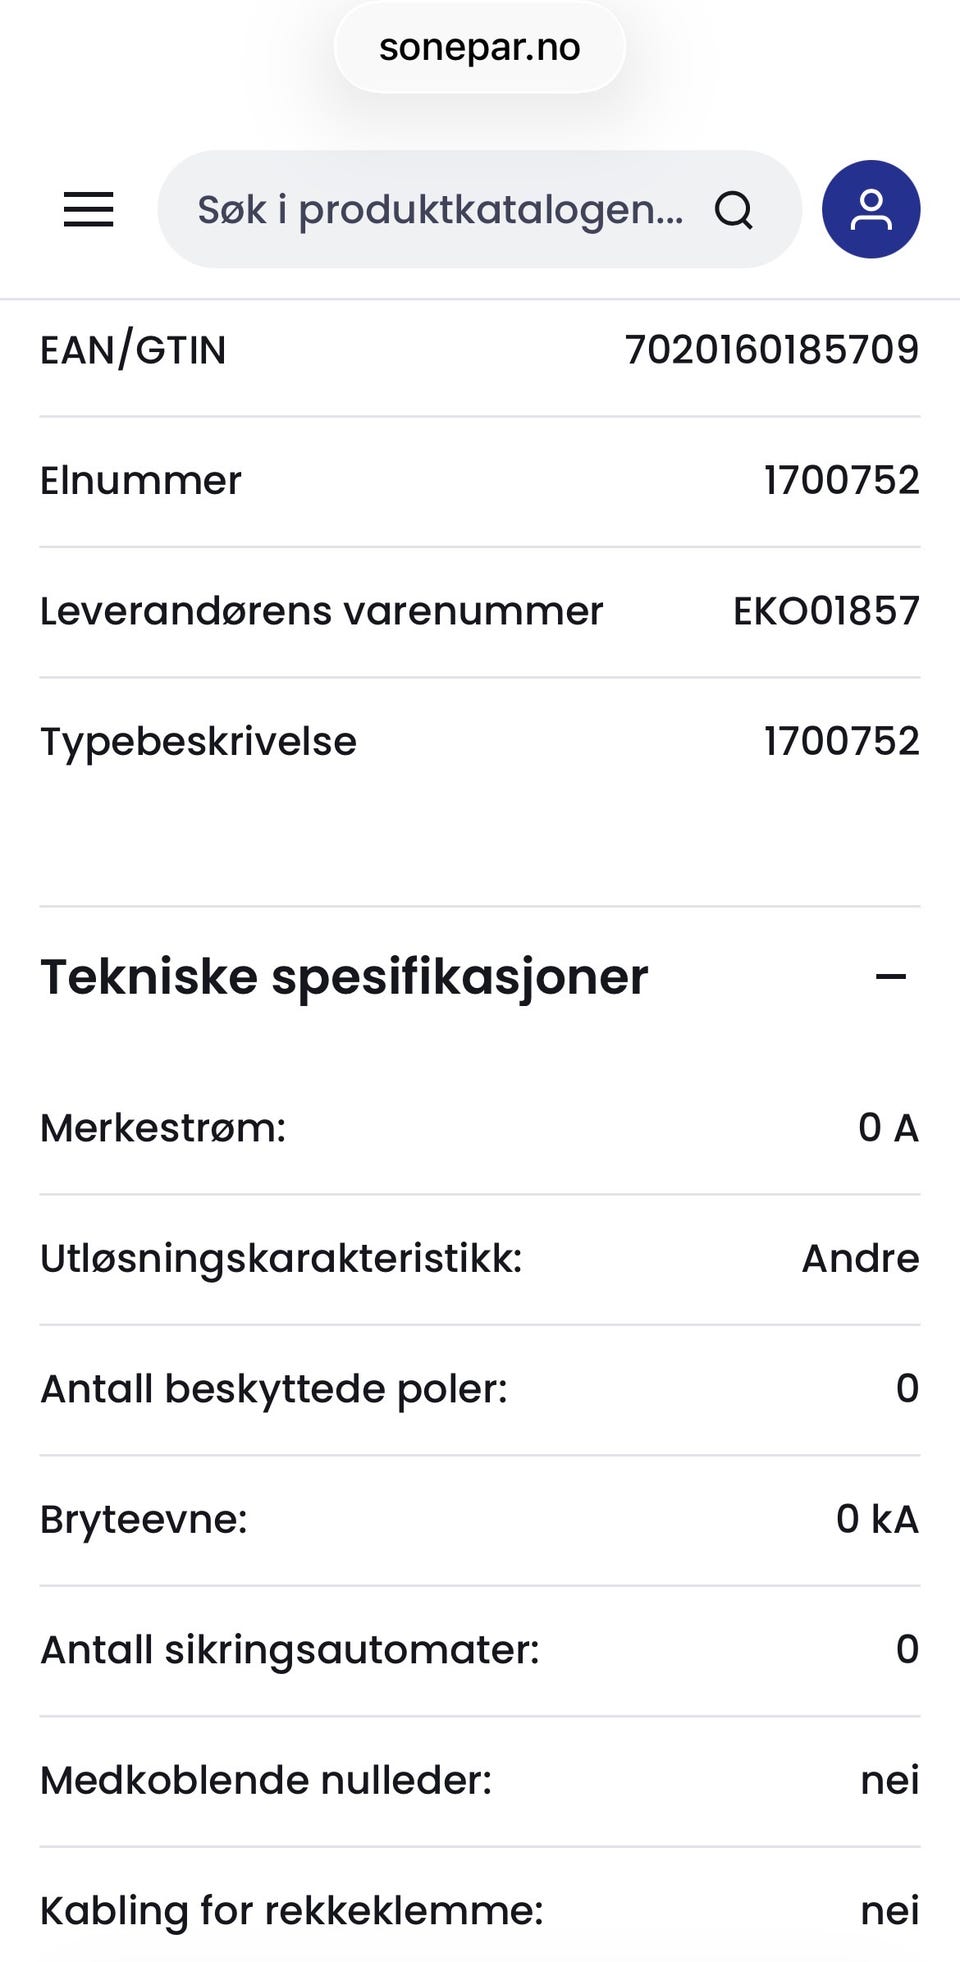Collapse the Tekniske spesifikasjoner section
This screenshot has height=1962, width=960.
click(891, 976)
